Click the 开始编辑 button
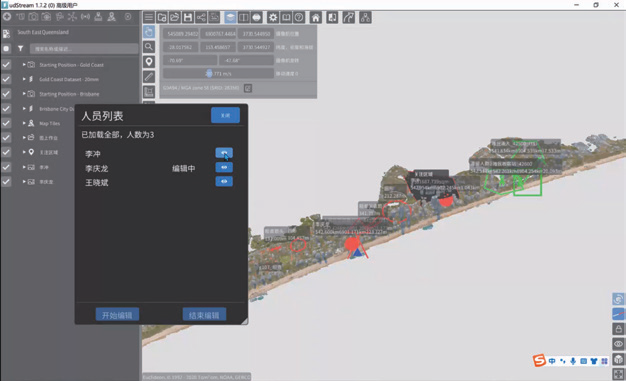This screenshot has width=626, height=381. coord(117,315)
